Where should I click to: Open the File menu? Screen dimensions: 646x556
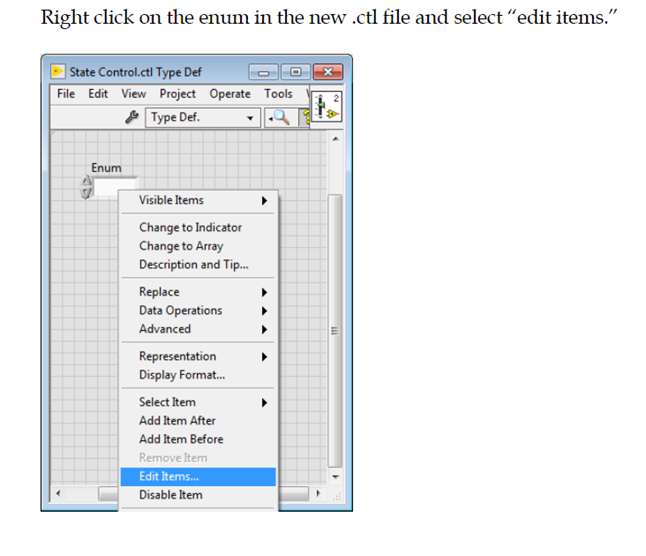coord(66,94)
